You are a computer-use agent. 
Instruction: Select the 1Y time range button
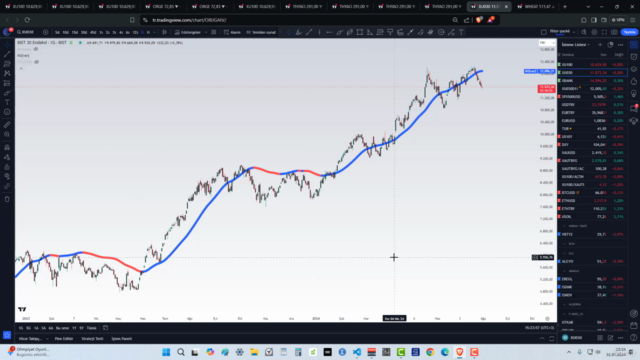click(74, 328)
